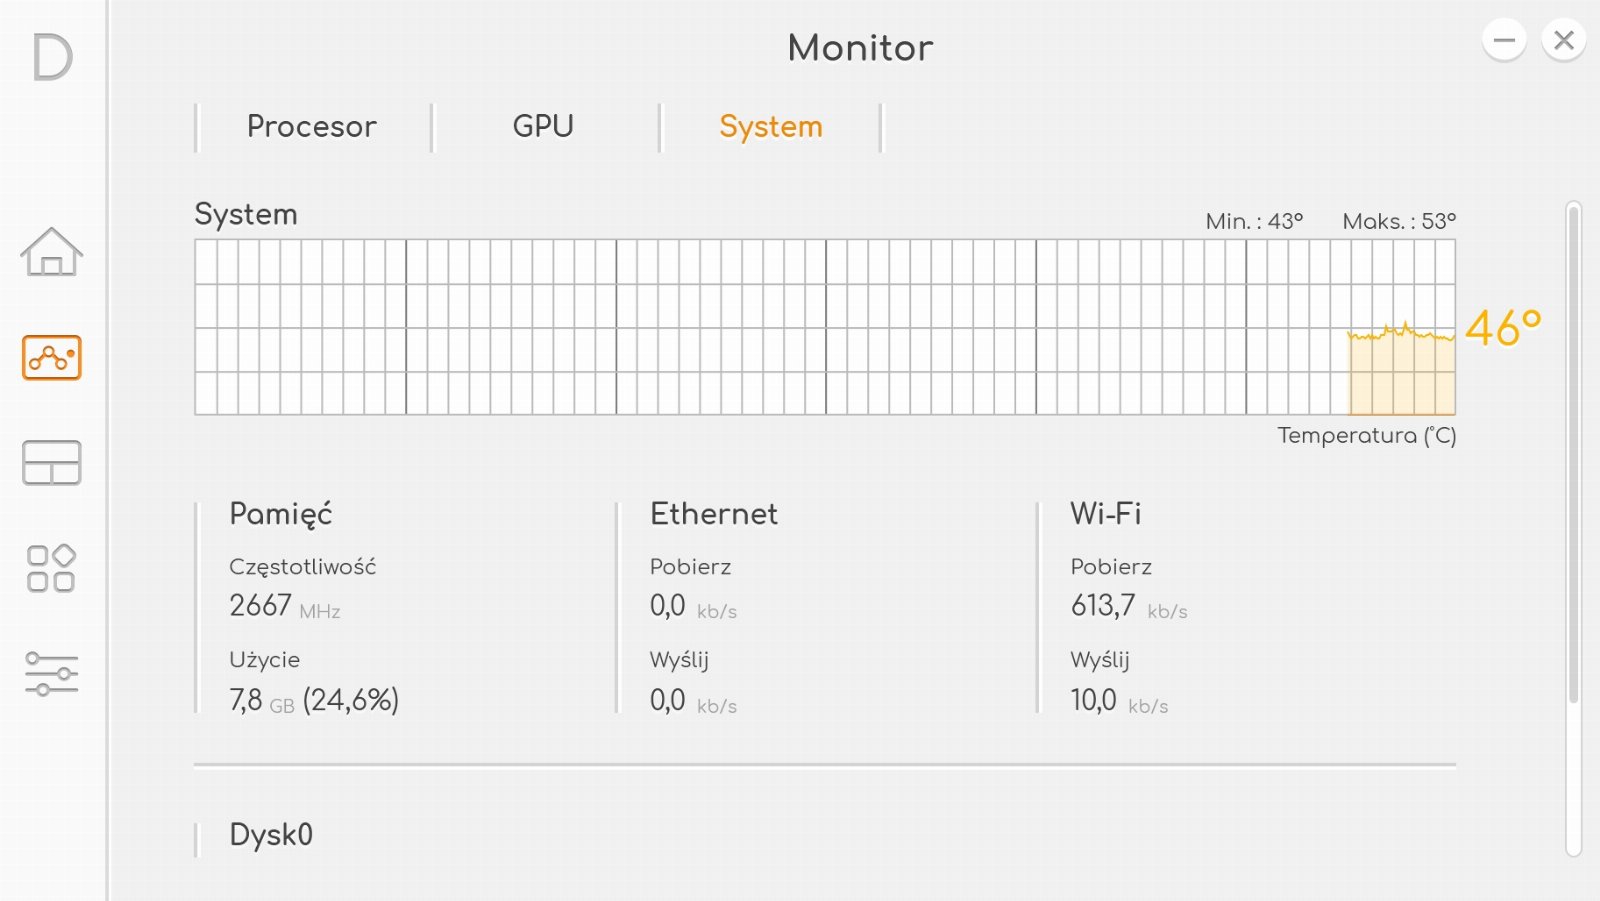This screenshot has height=901, width=1600.
Task: Open the layout panels icon in sidebar
Action: [52, 463]
